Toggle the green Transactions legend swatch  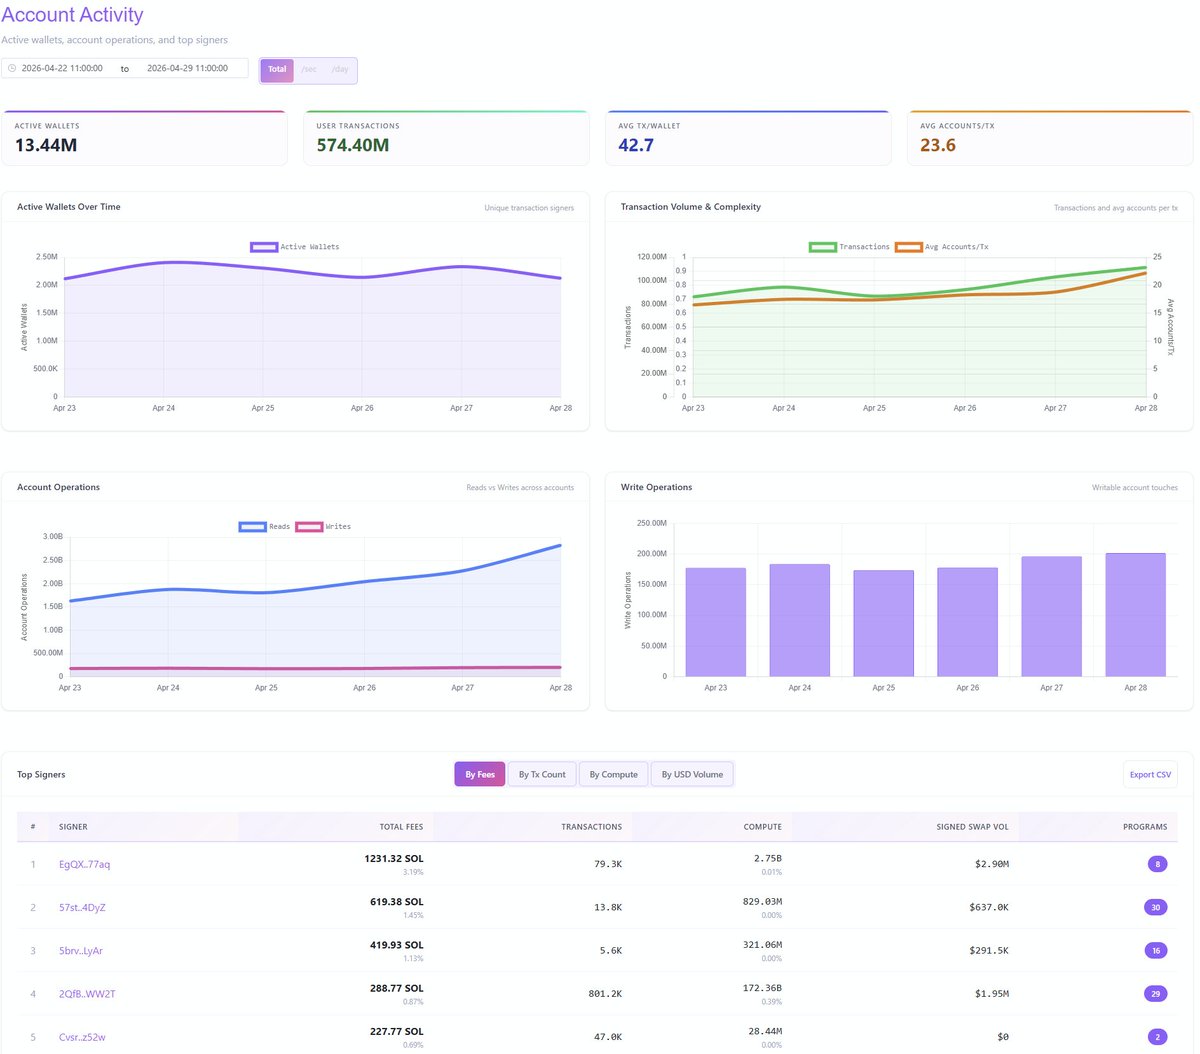tap(823, 247)
